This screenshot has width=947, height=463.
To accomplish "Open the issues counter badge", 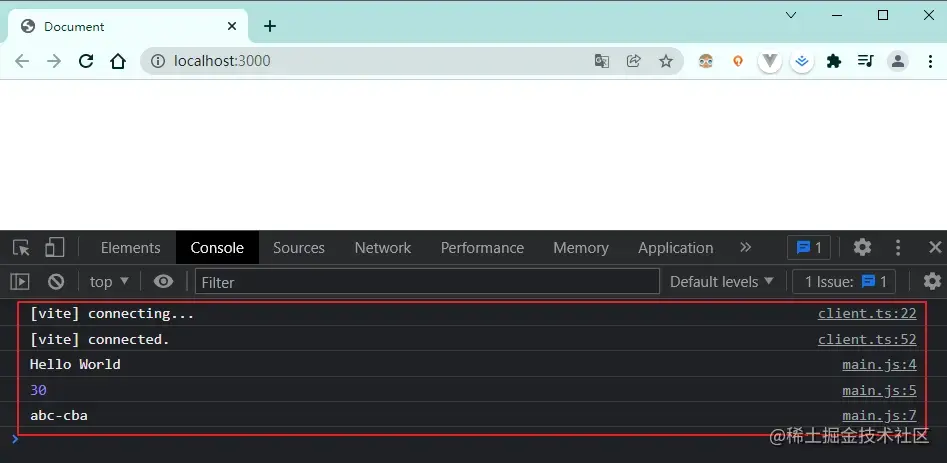I will point(809,247).
